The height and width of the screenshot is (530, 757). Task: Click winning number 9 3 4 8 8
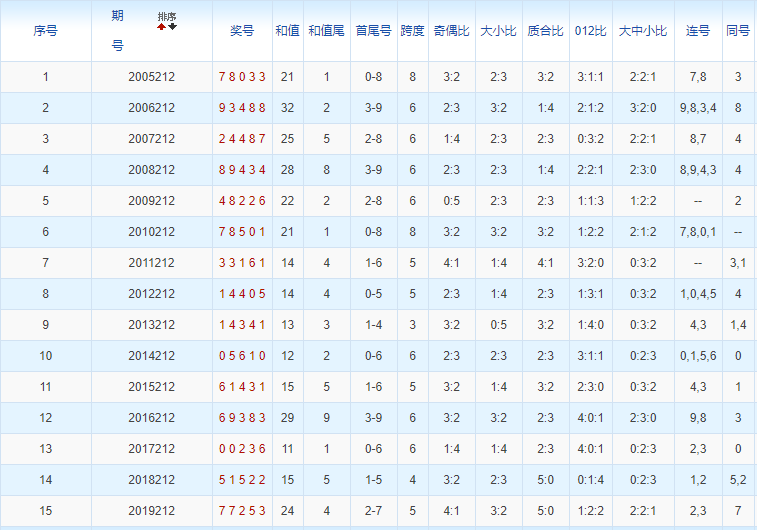point(242,108)
